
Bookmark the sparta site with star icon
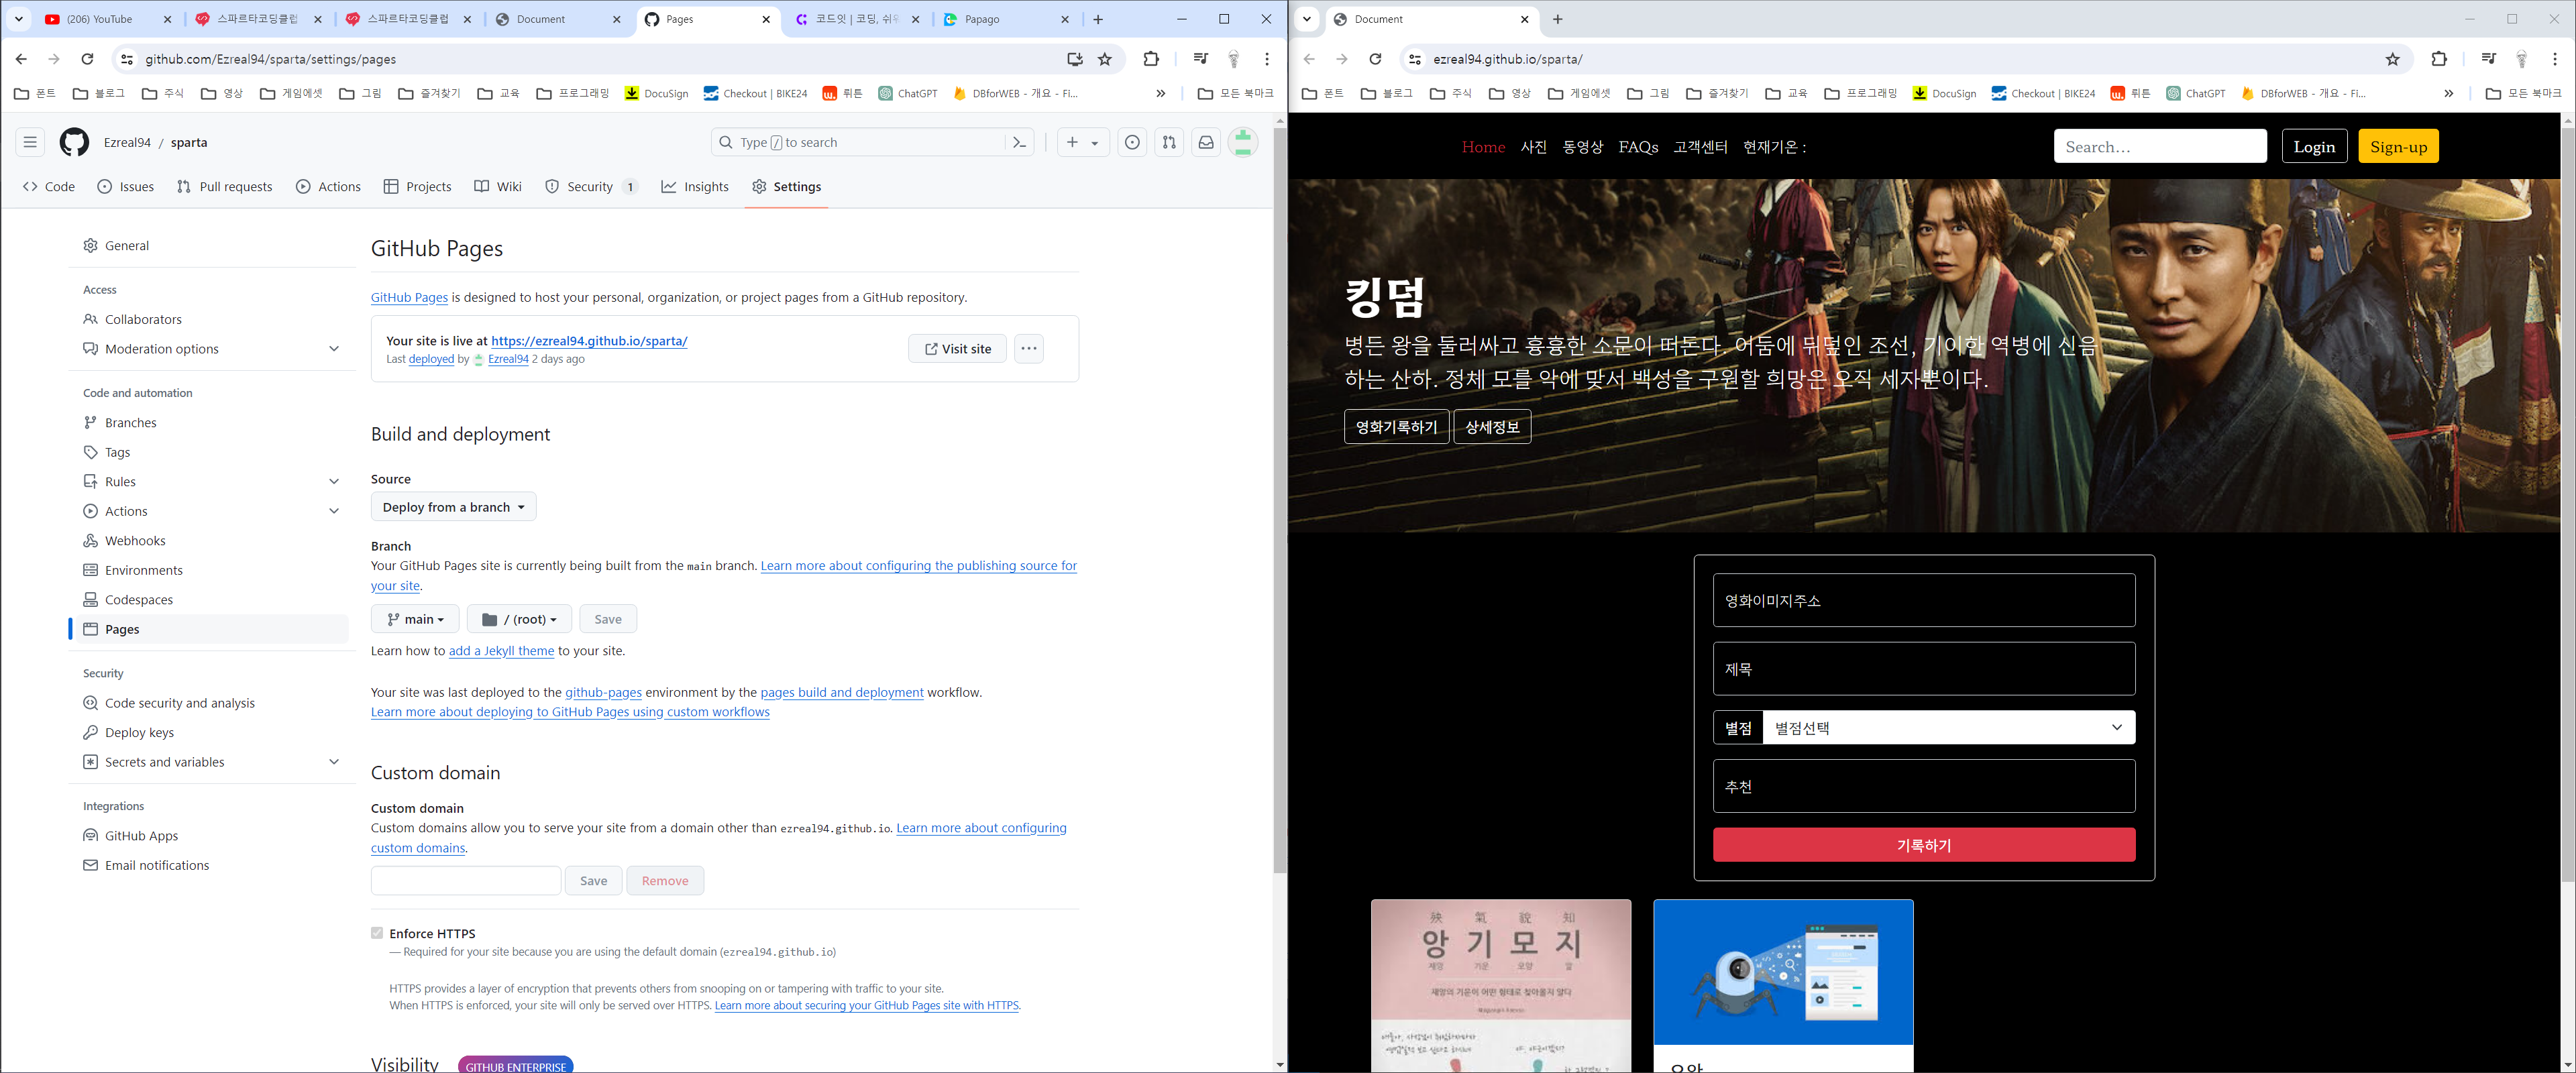click(2393, 59)
